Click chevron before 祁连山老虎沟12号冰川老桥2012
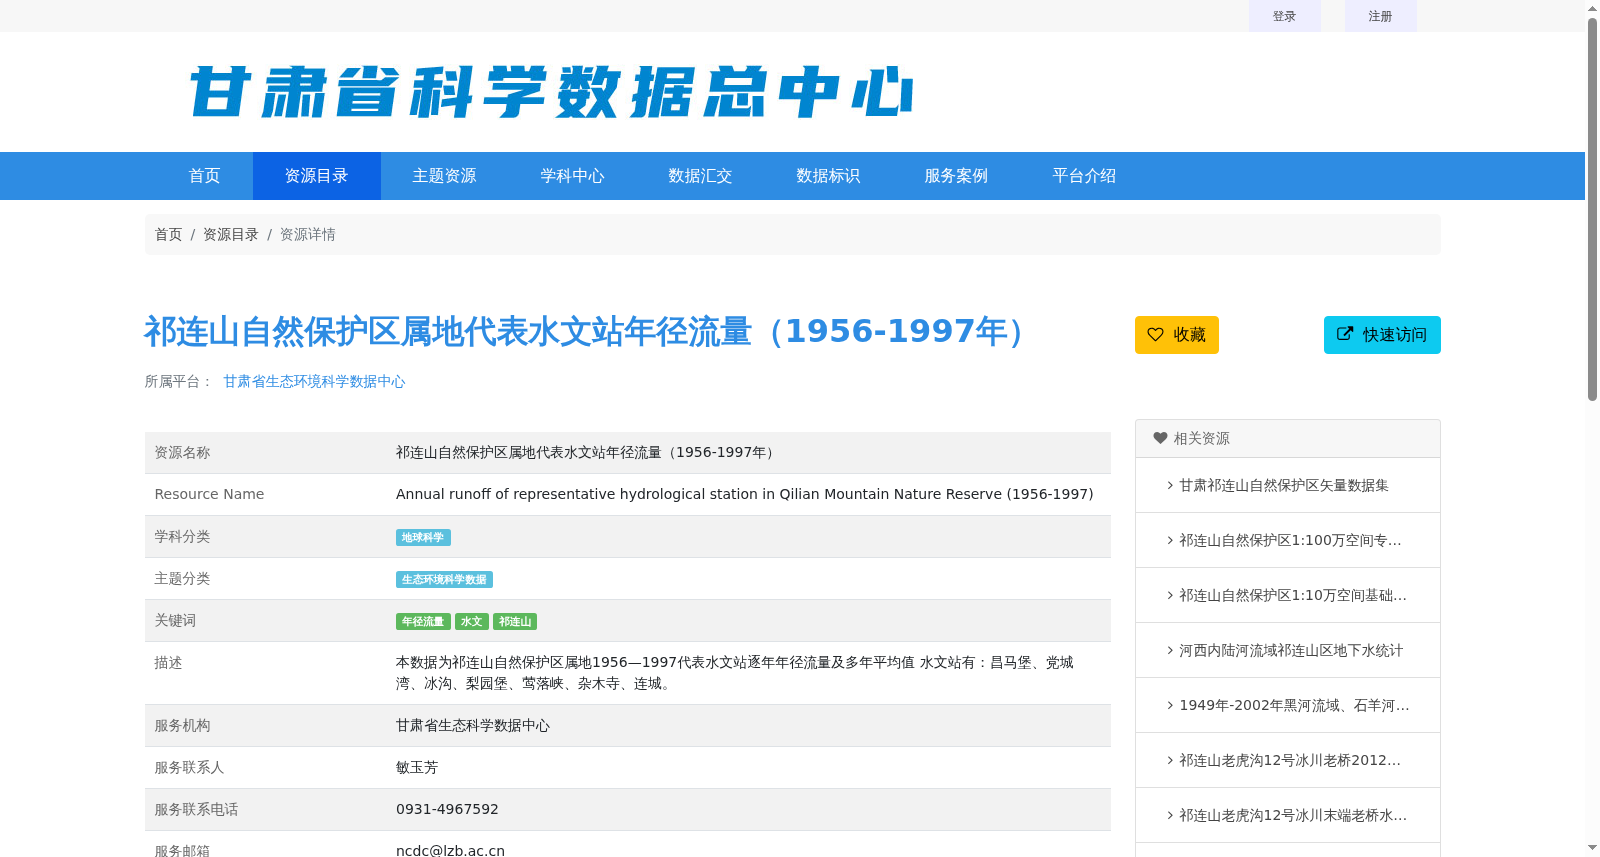Screen dimensions: 1600x857 1170,760
